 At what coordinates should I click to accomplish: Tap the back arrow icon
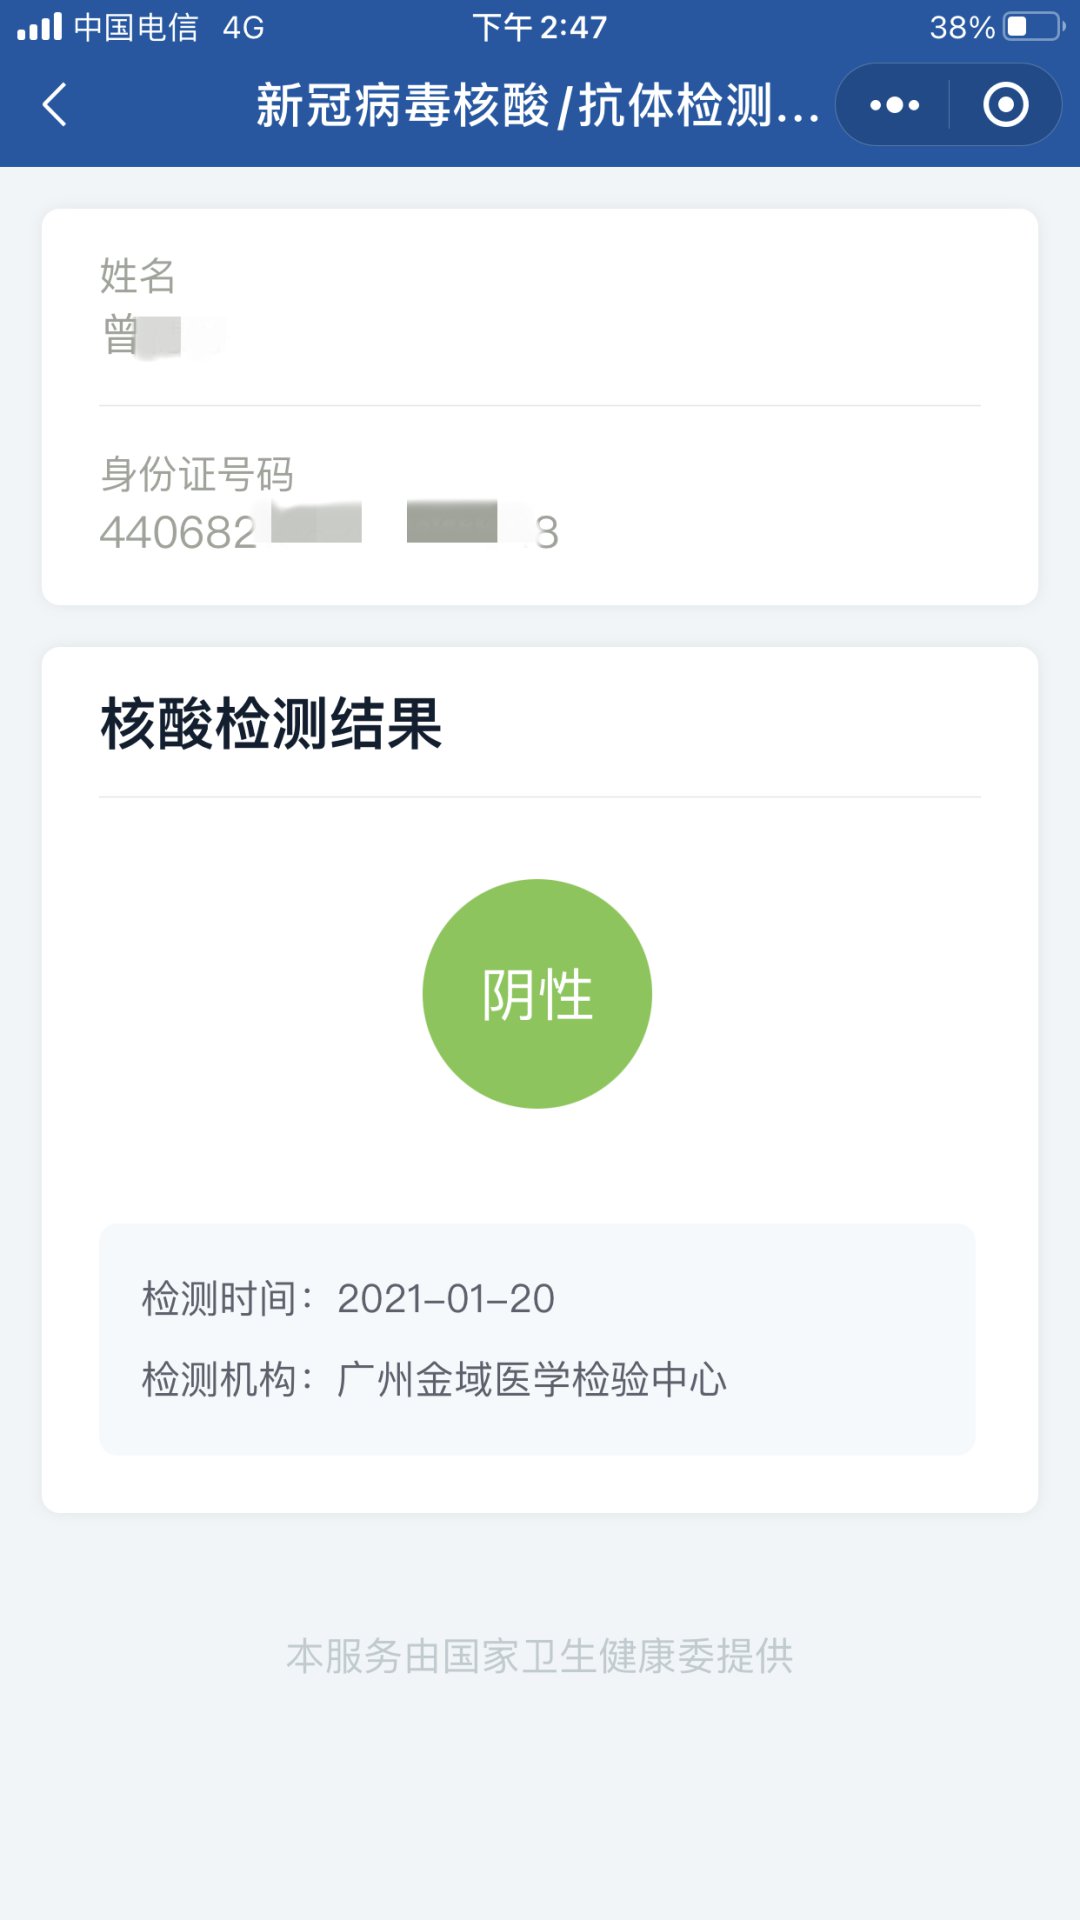[56, 105]
